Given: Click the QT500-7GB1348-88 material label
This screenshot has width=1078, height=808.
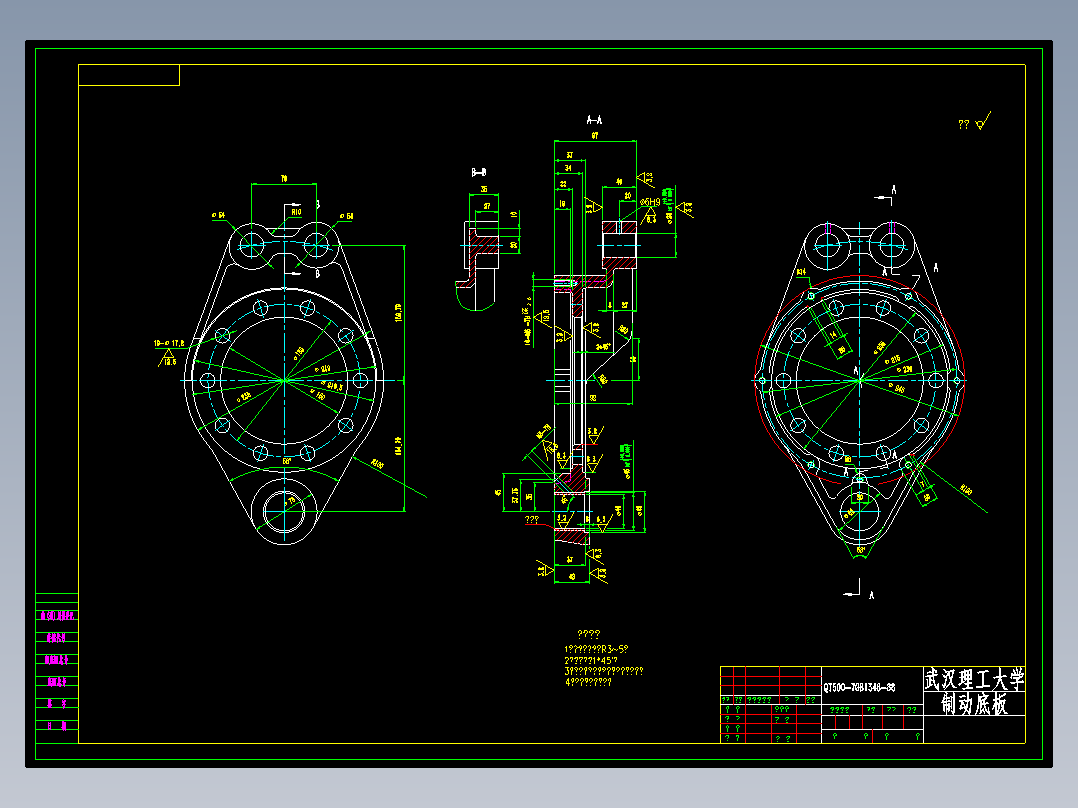Looking at the screenshot, I should [x=859, y=688].
